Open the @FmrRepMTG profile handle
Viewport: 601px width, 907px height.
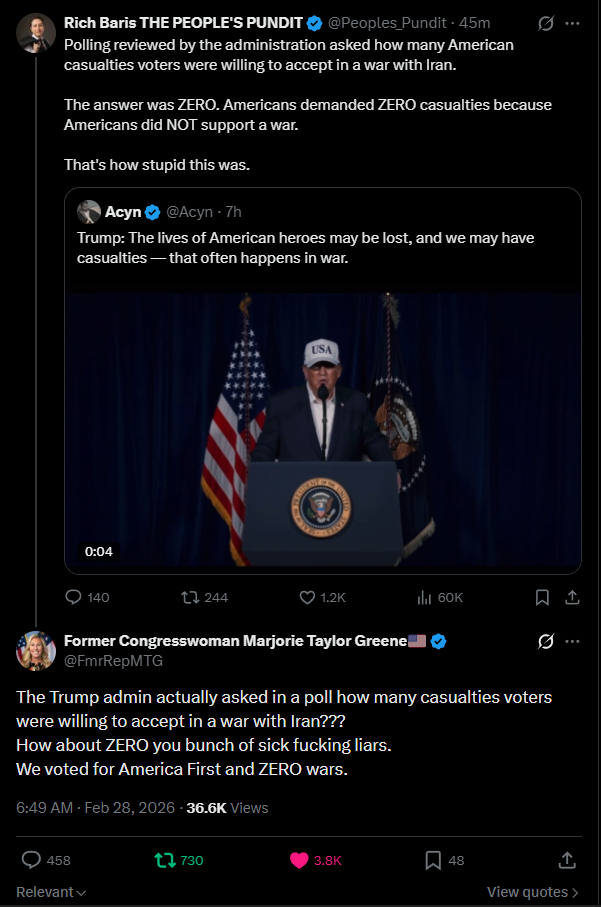pos(113,661)
